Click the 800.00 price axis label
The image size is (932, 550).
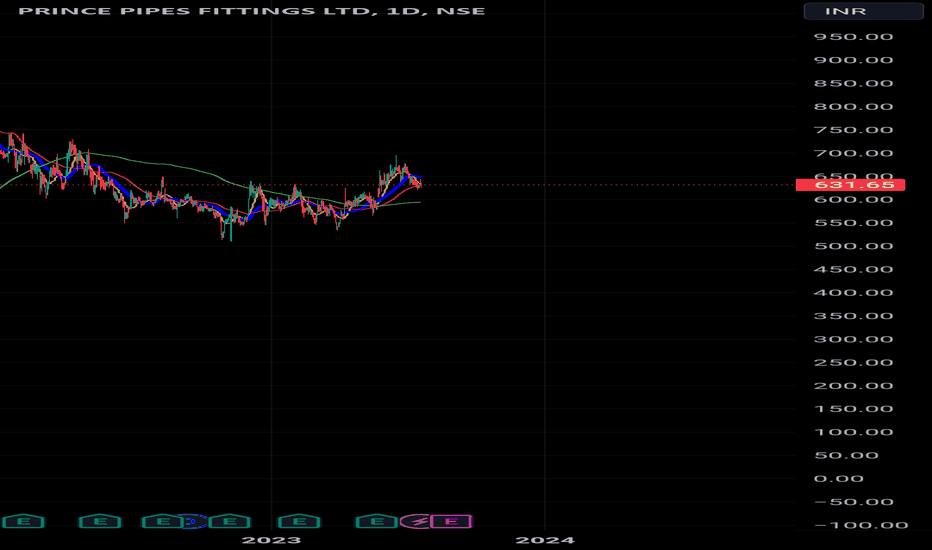point(853,107)
